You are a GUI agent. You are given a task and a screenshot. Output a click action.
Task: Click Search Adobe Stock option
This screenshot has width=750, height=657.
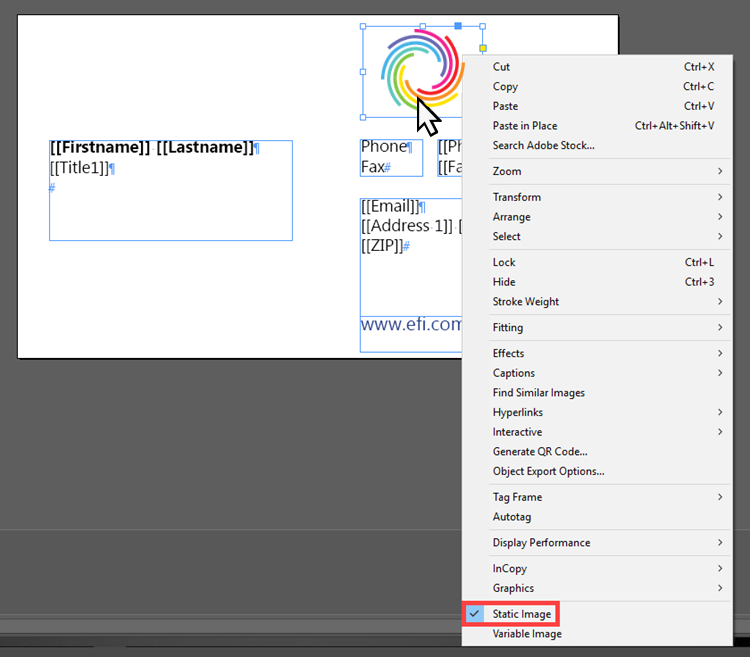point(543,146)
